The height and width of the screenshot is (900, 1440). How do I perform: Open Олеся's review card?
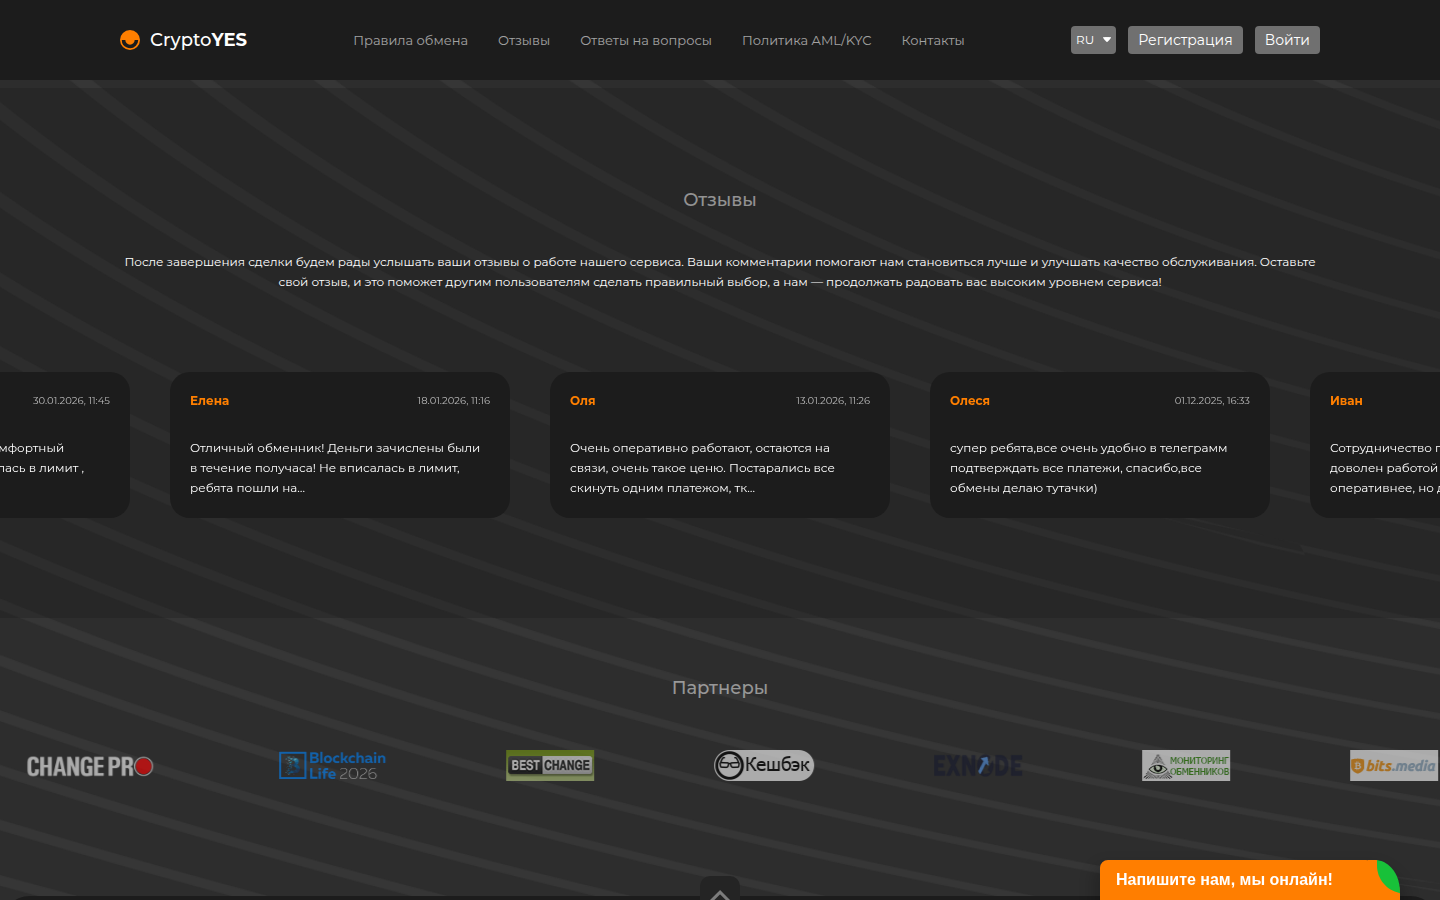tap(1100, 445)
